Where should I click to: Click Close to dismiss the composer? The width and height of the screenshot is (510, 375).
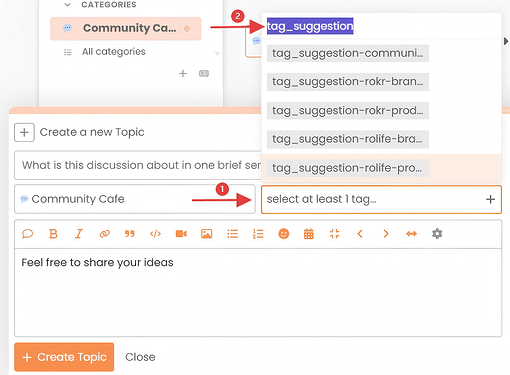(140, 357)
